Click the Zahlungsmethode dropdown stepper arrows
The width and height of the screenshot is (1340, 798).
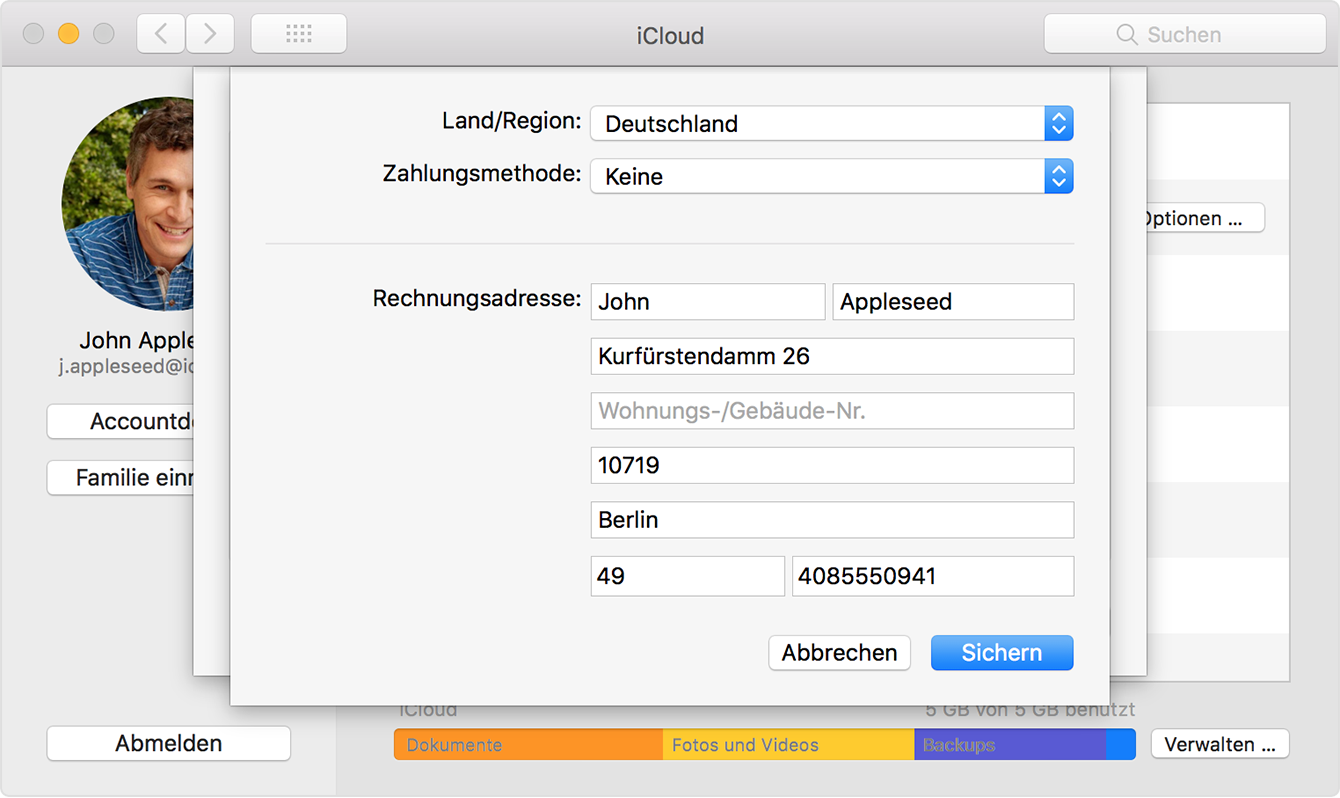pyautogui.click(x=1058, y=176)
